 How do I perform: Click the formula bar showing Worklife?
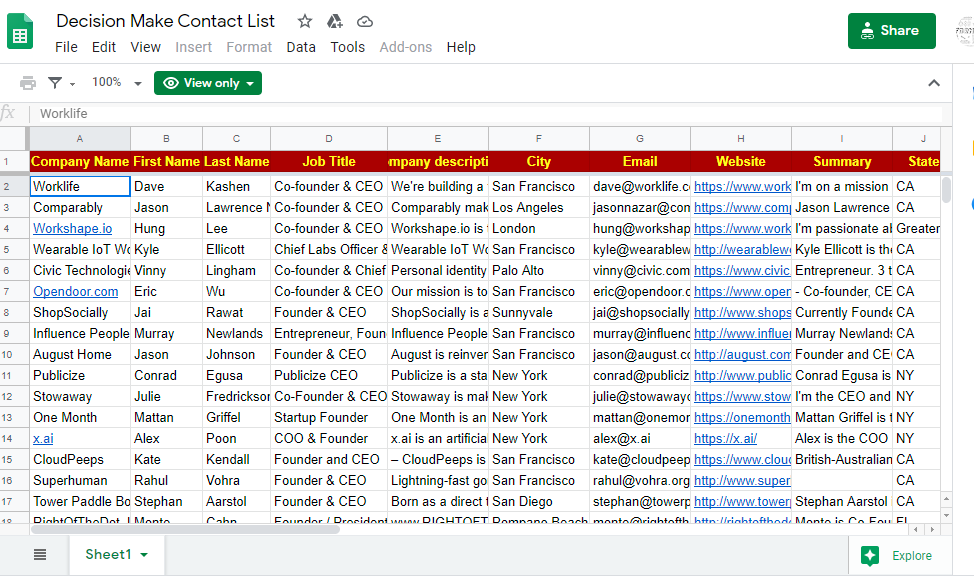click(480, 114)
